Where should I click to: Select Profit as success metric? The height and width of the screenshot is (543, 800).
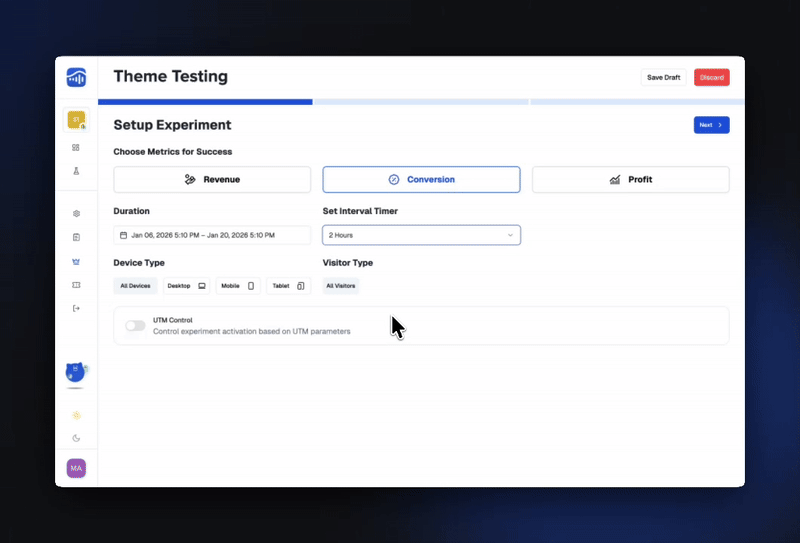tap(631, 180)
